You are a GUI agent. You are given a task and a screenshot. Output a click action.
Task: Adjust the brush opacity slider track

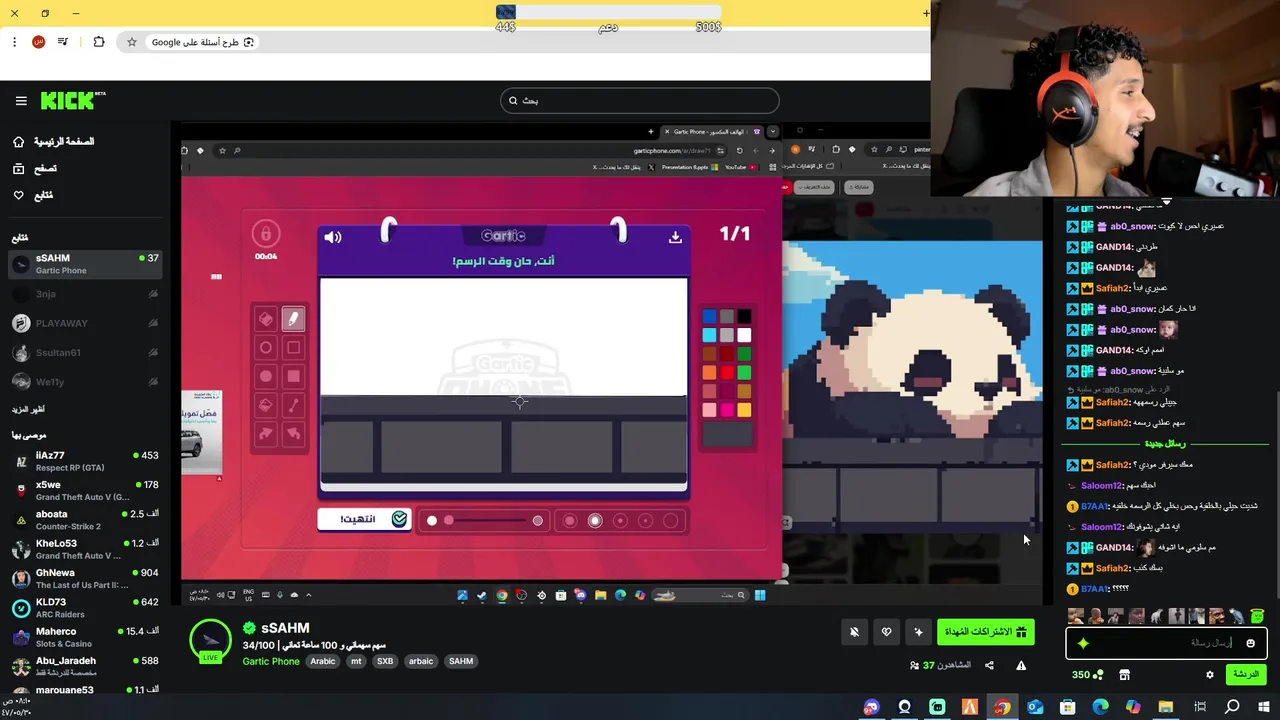coord(485,520)
